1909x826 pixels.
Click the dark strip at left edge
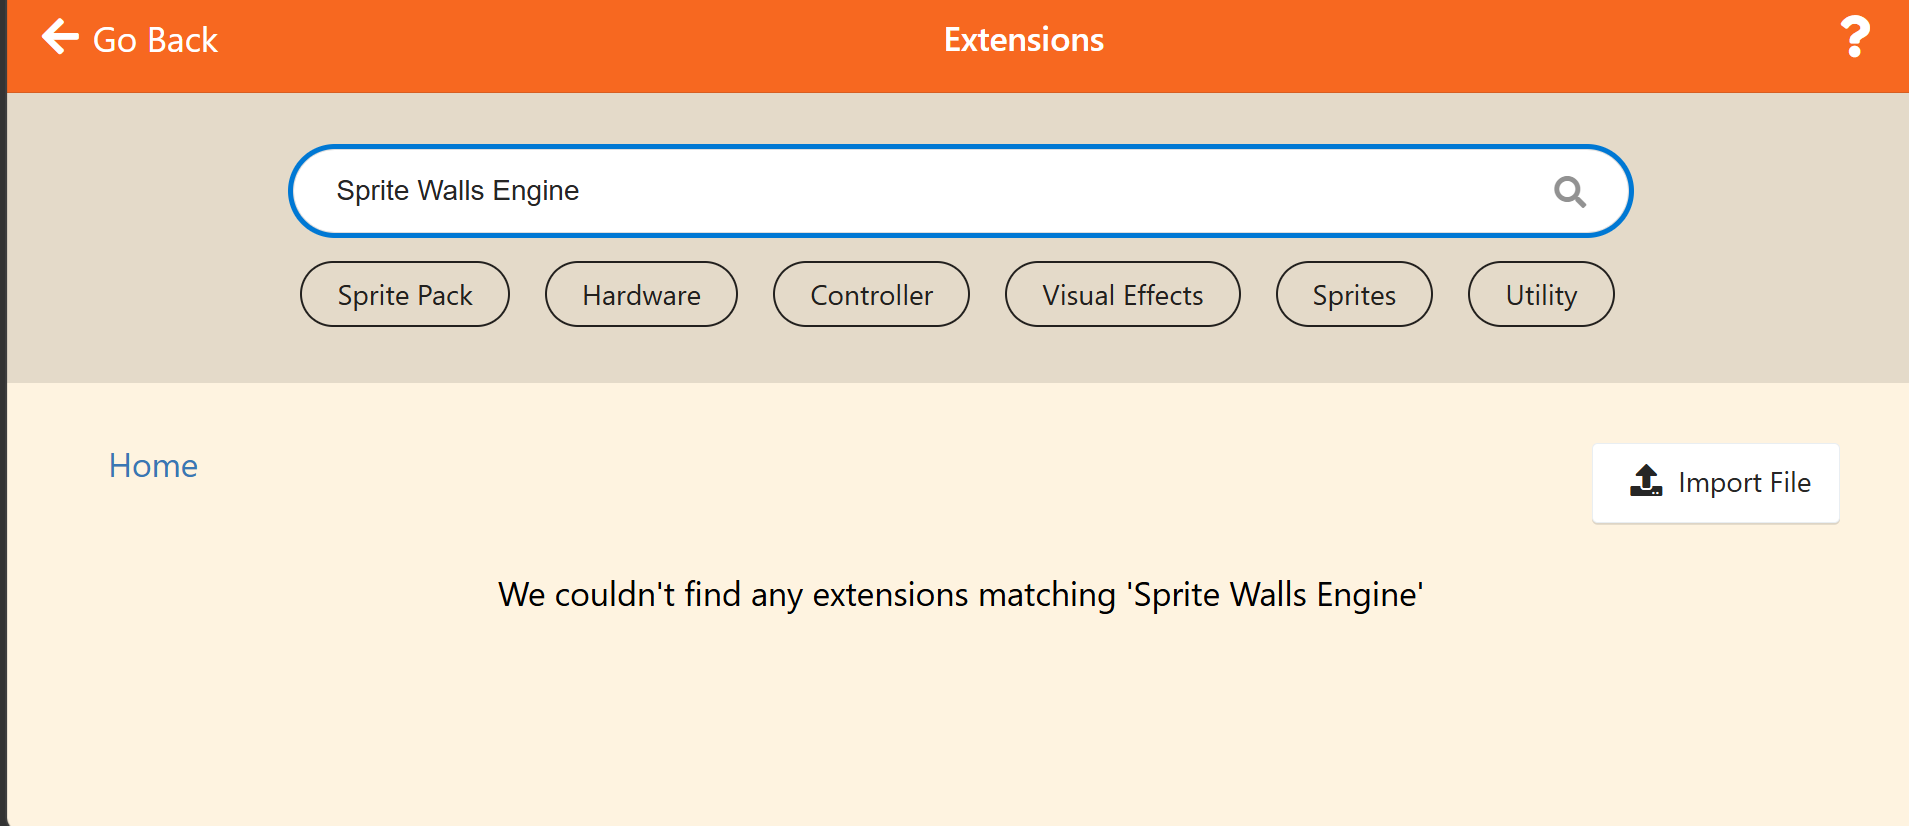(3, 413)
